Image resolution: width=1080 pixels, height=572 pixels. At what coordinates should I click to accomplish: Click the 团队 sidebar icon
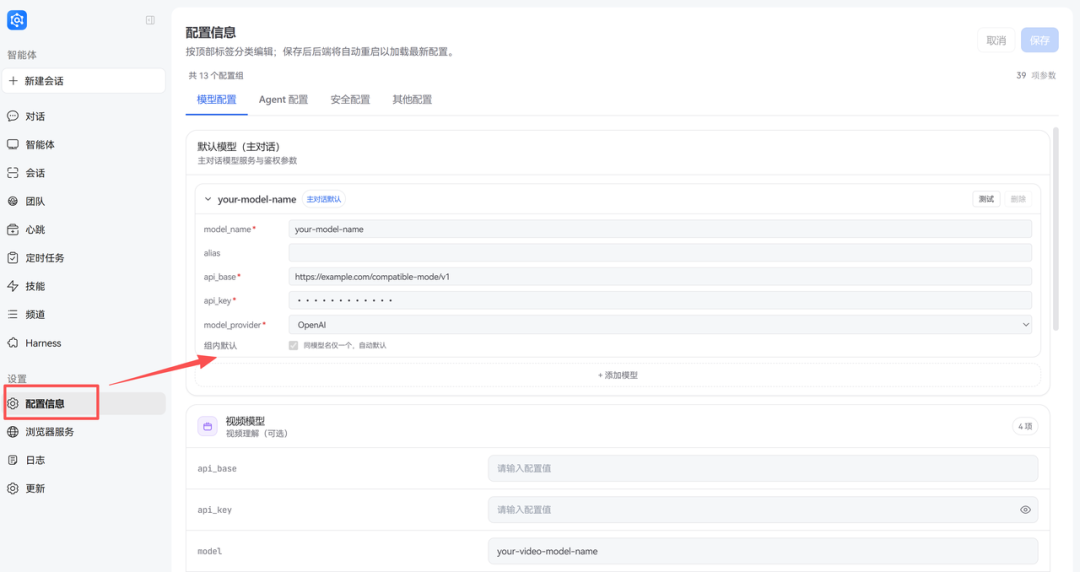point(13,201)
